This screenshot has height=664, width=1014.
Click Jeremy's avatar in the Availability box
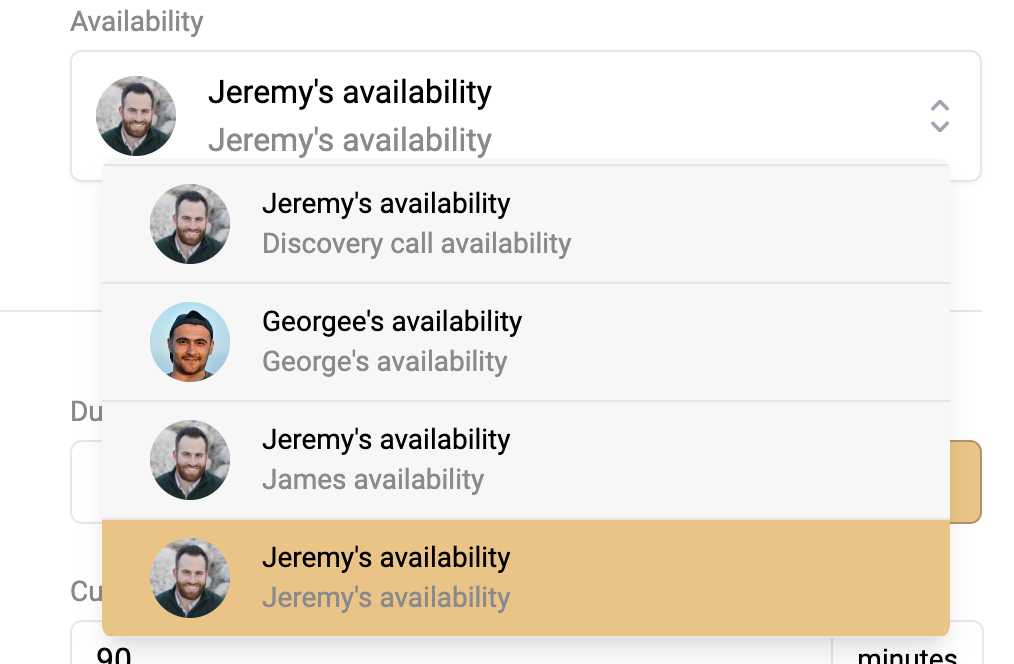click(136, 116)
